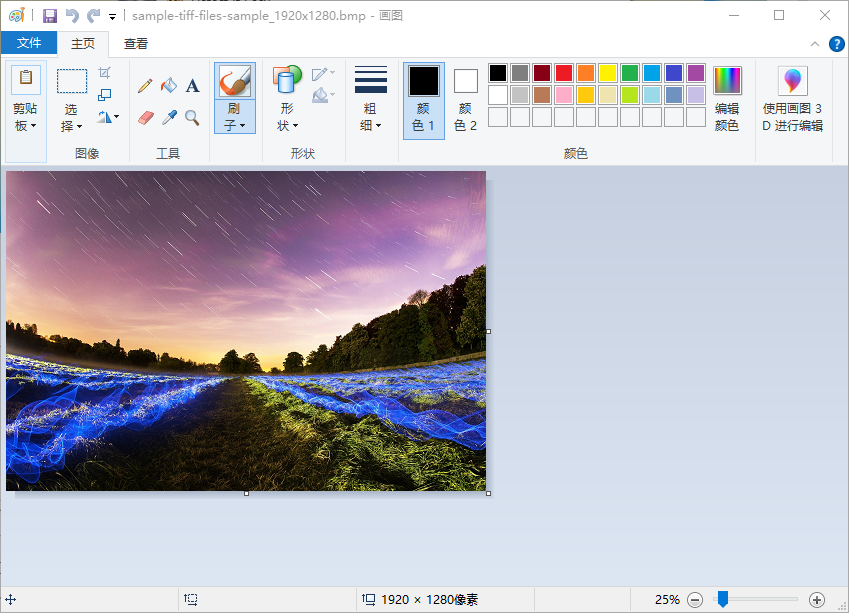Select the Magnifier tool

192,117
